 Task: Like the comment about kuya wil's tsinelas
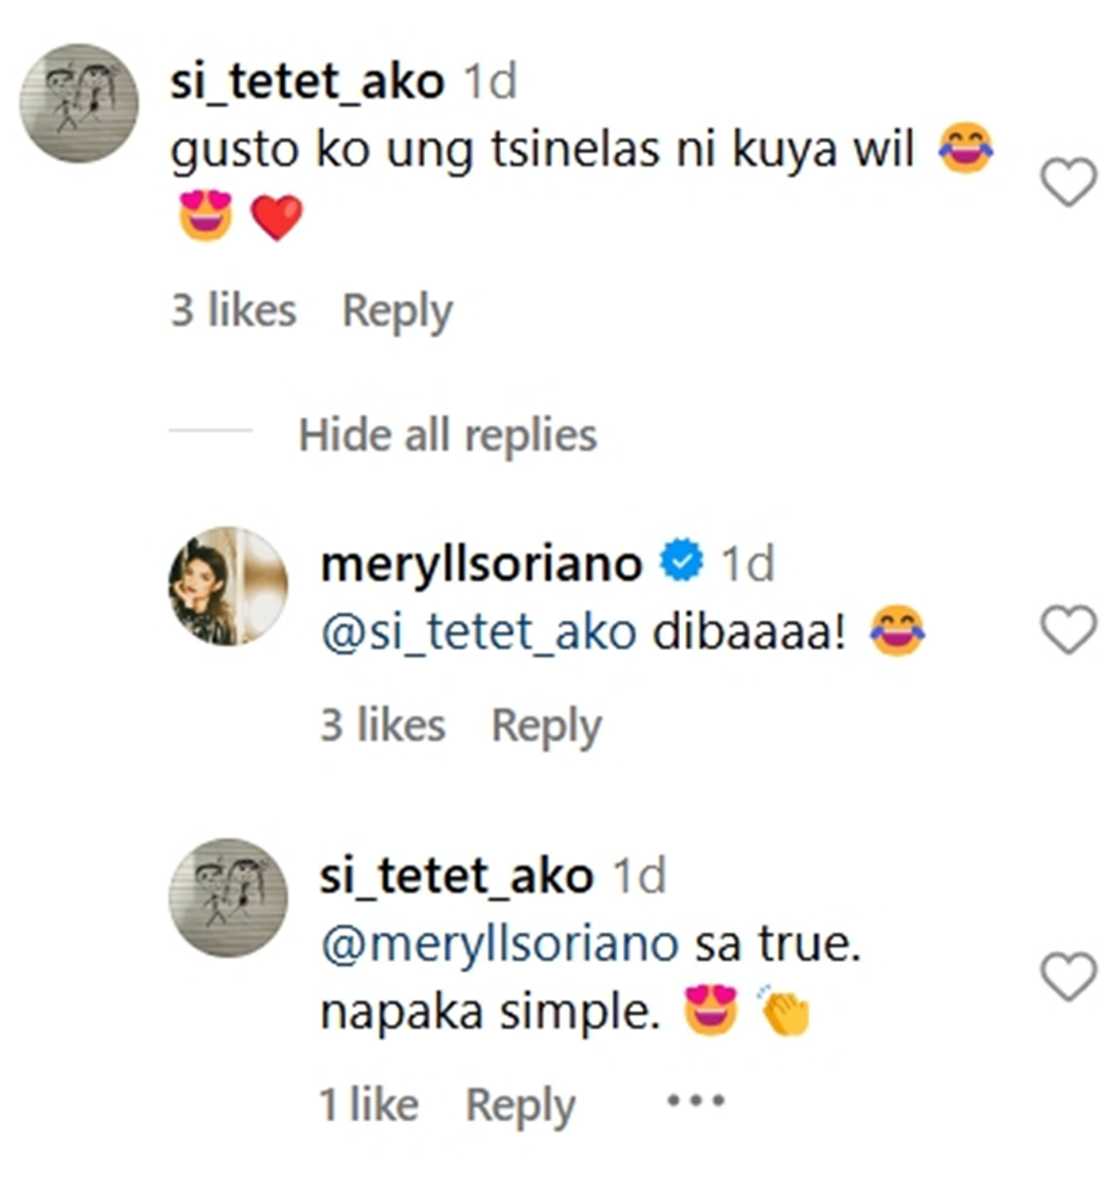click(x=1068, y=183)
